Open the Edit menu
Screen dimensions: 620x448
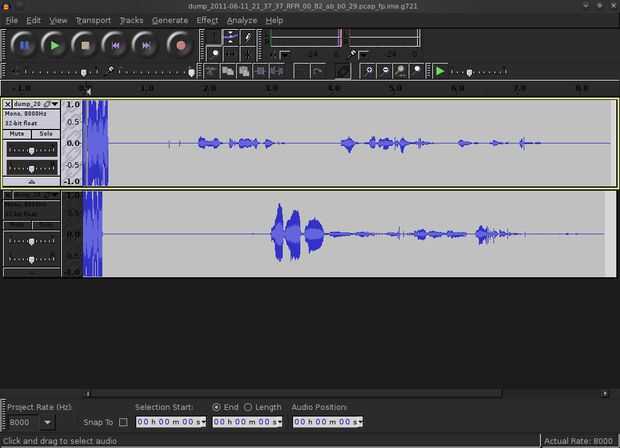point(33,20)
